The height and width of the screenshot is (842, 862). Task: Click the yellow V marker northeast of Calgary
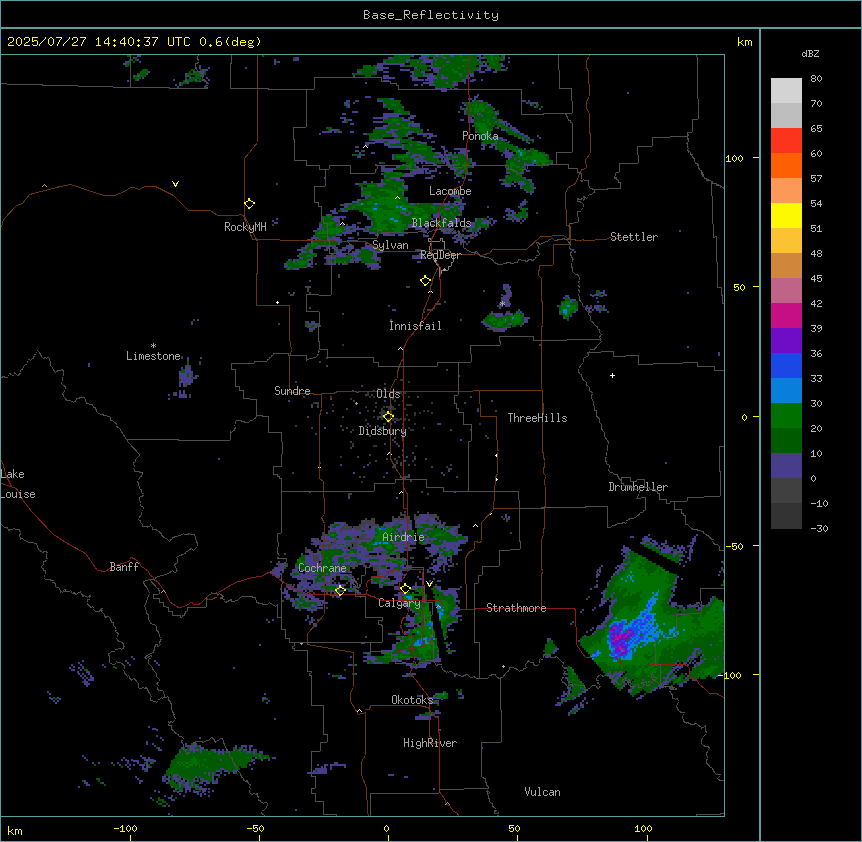pyautogui.click(x=429, y=584)
